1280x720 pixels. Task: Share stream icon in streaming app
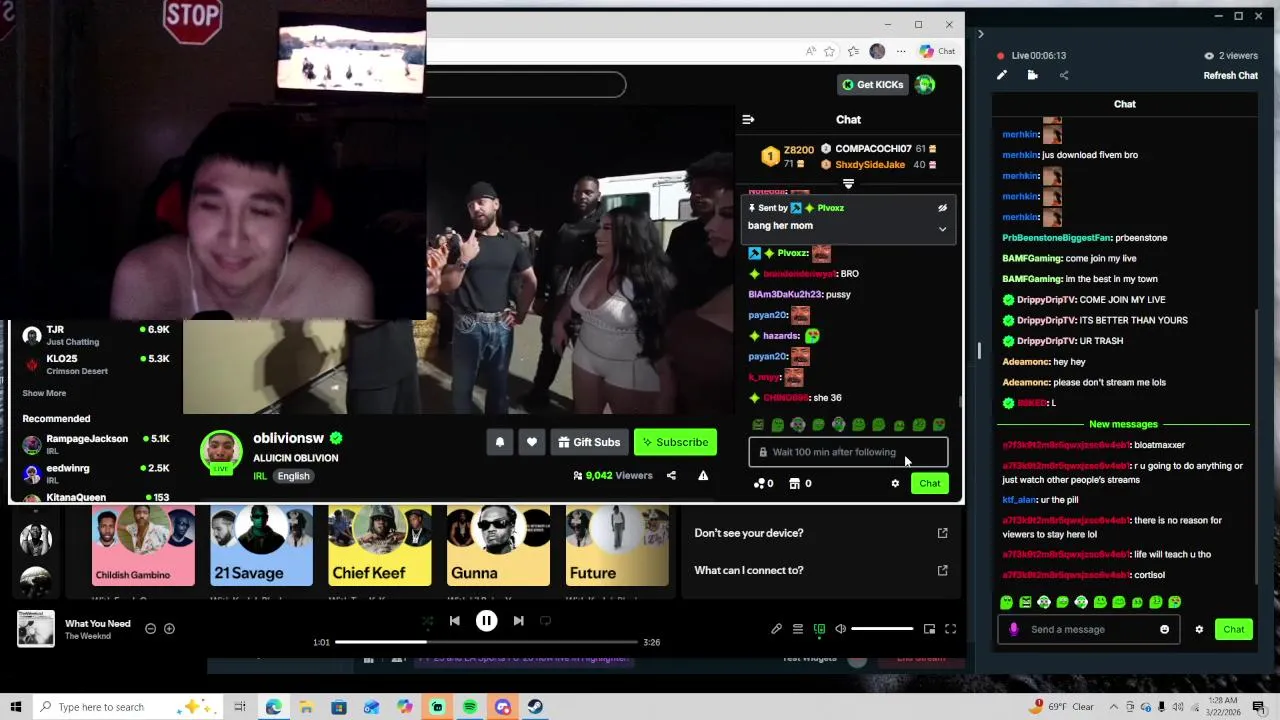[1064, 76]
